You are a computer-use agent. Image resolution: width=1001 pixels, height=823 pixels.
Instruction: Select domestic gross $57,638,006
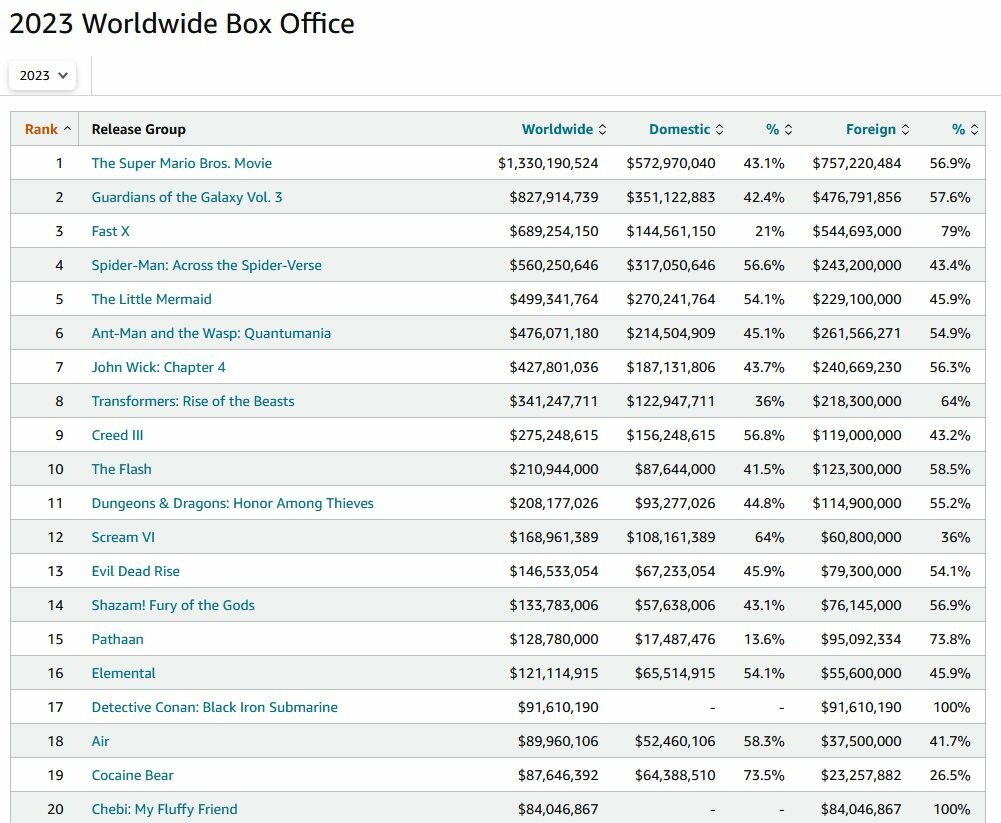click(675, 605)
